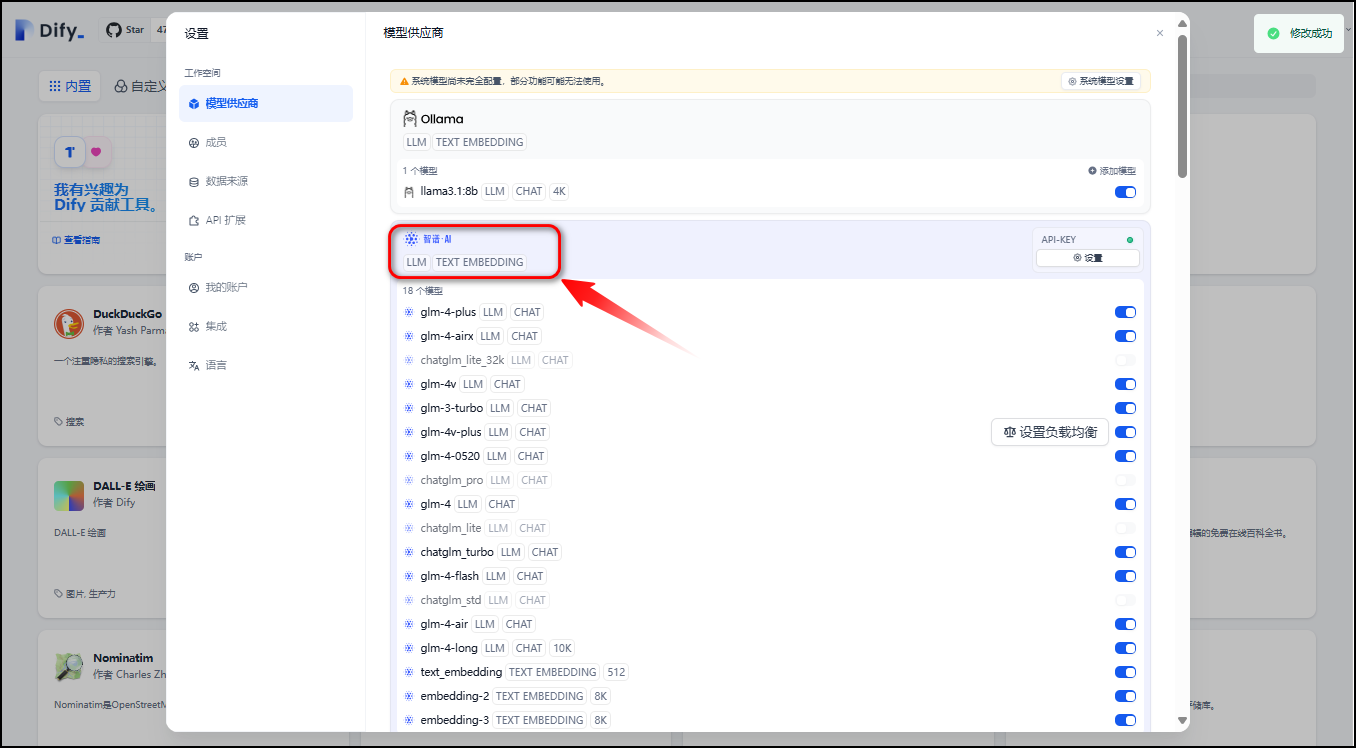Toggle the glm-4-airx model switch

(1125, 336)
